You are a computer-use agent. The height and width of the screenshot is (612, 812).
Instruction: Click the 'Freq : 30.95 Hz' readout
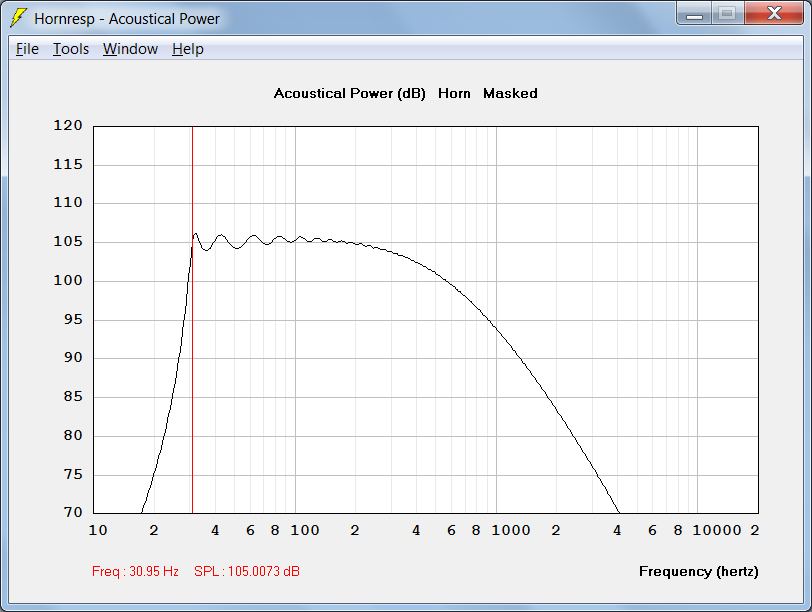(x=135, y=571)
